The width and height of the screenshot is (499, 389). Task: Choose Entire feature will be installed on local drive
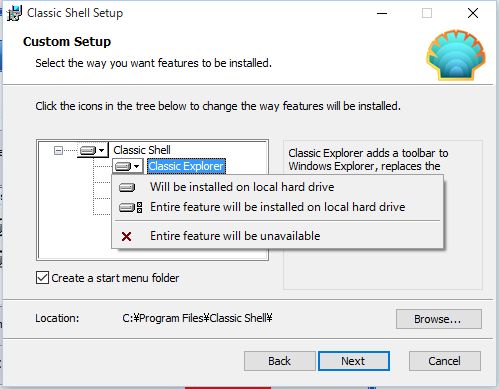[x=278, y=207]
